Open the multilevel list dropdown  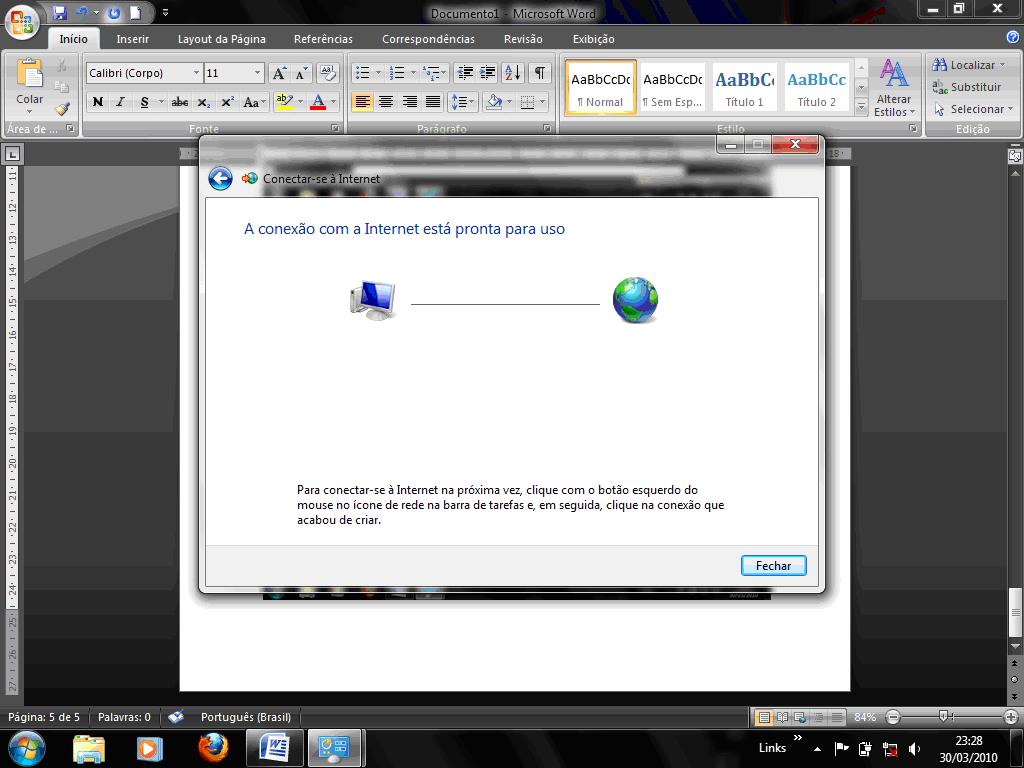434,73
